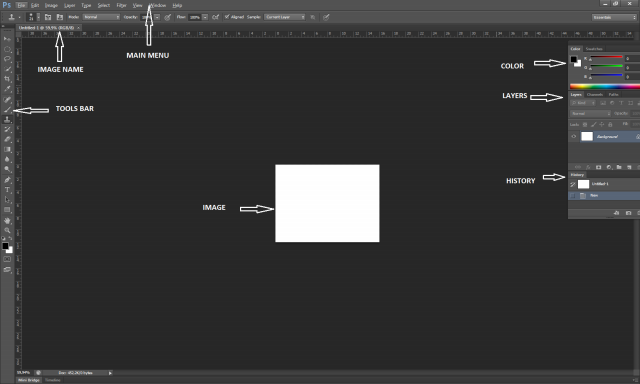Select the Eyedropper tool
Screen dimensions: 640x384
point(7,89)
